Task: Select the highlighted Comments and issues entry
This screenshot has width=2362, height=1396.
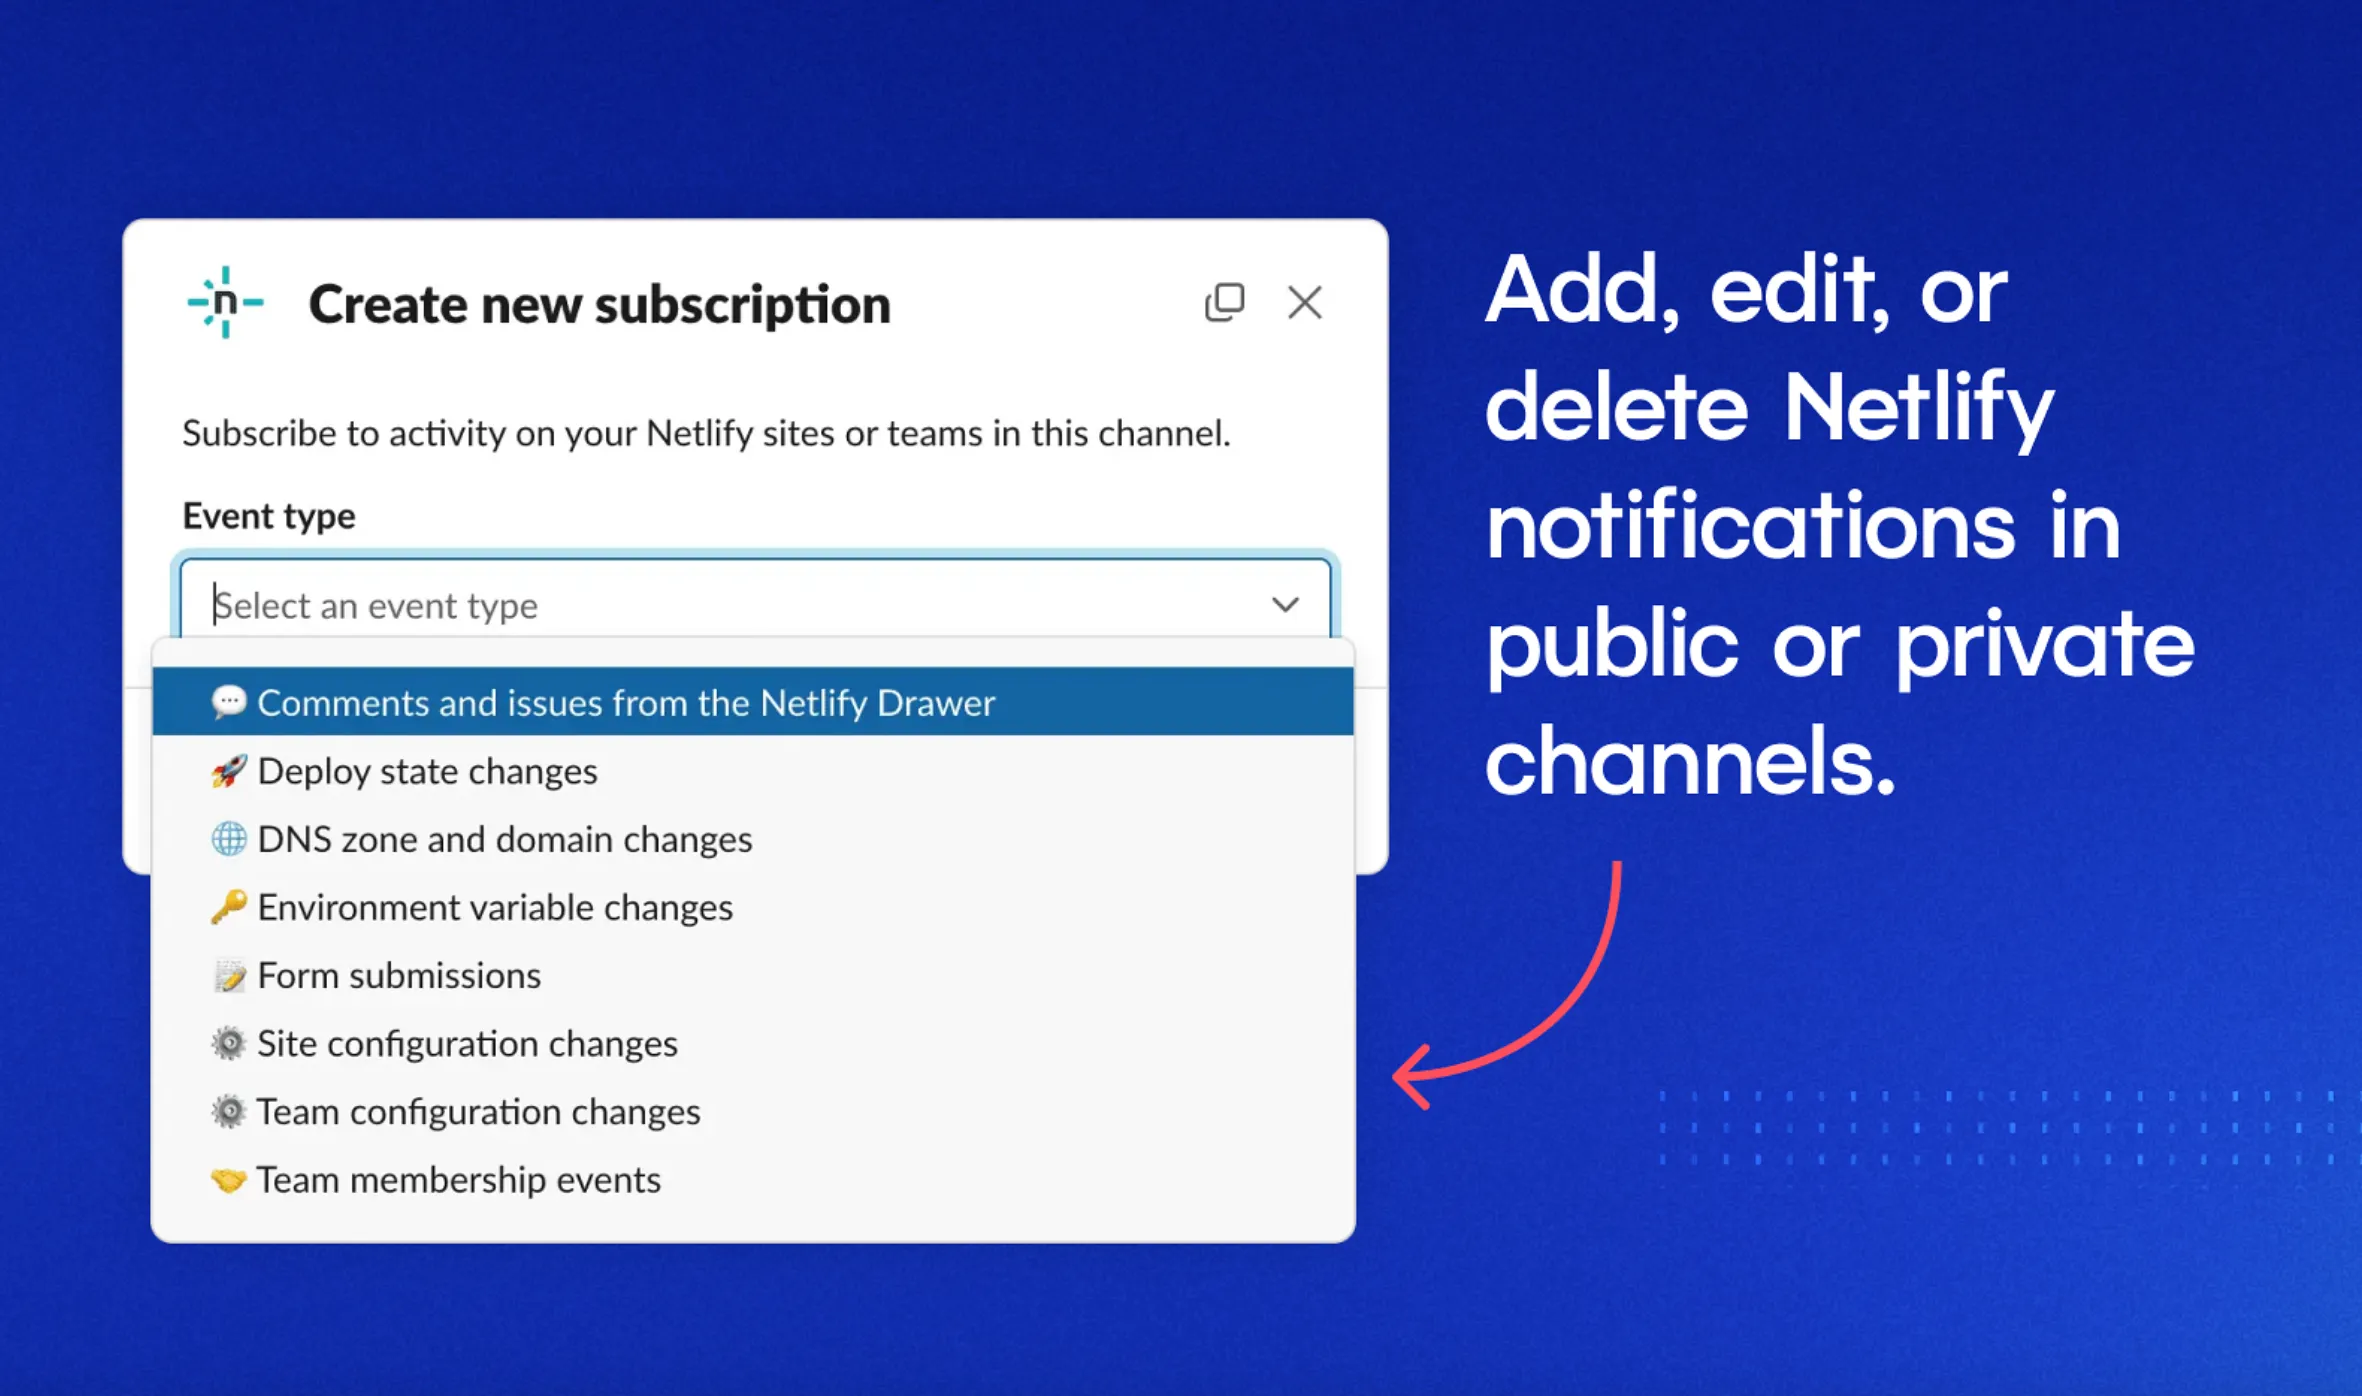Action: pyautogui.click(x=626, y=702)
